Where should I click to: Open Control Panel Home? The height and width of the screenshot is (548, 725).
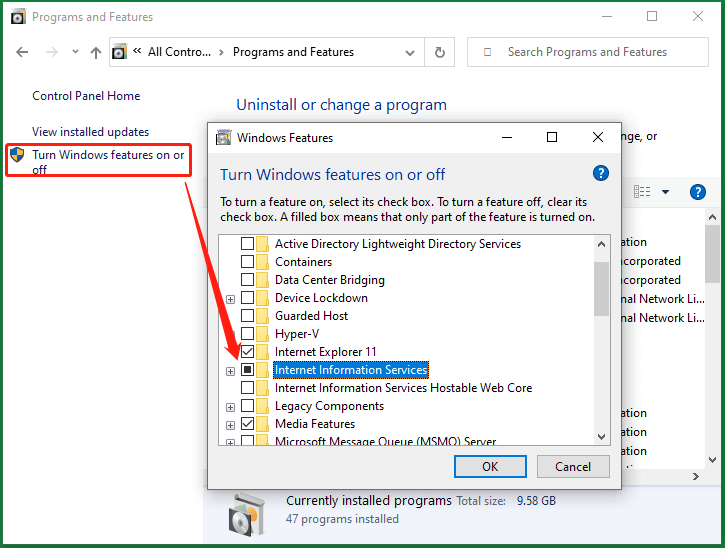click(86, 96)
